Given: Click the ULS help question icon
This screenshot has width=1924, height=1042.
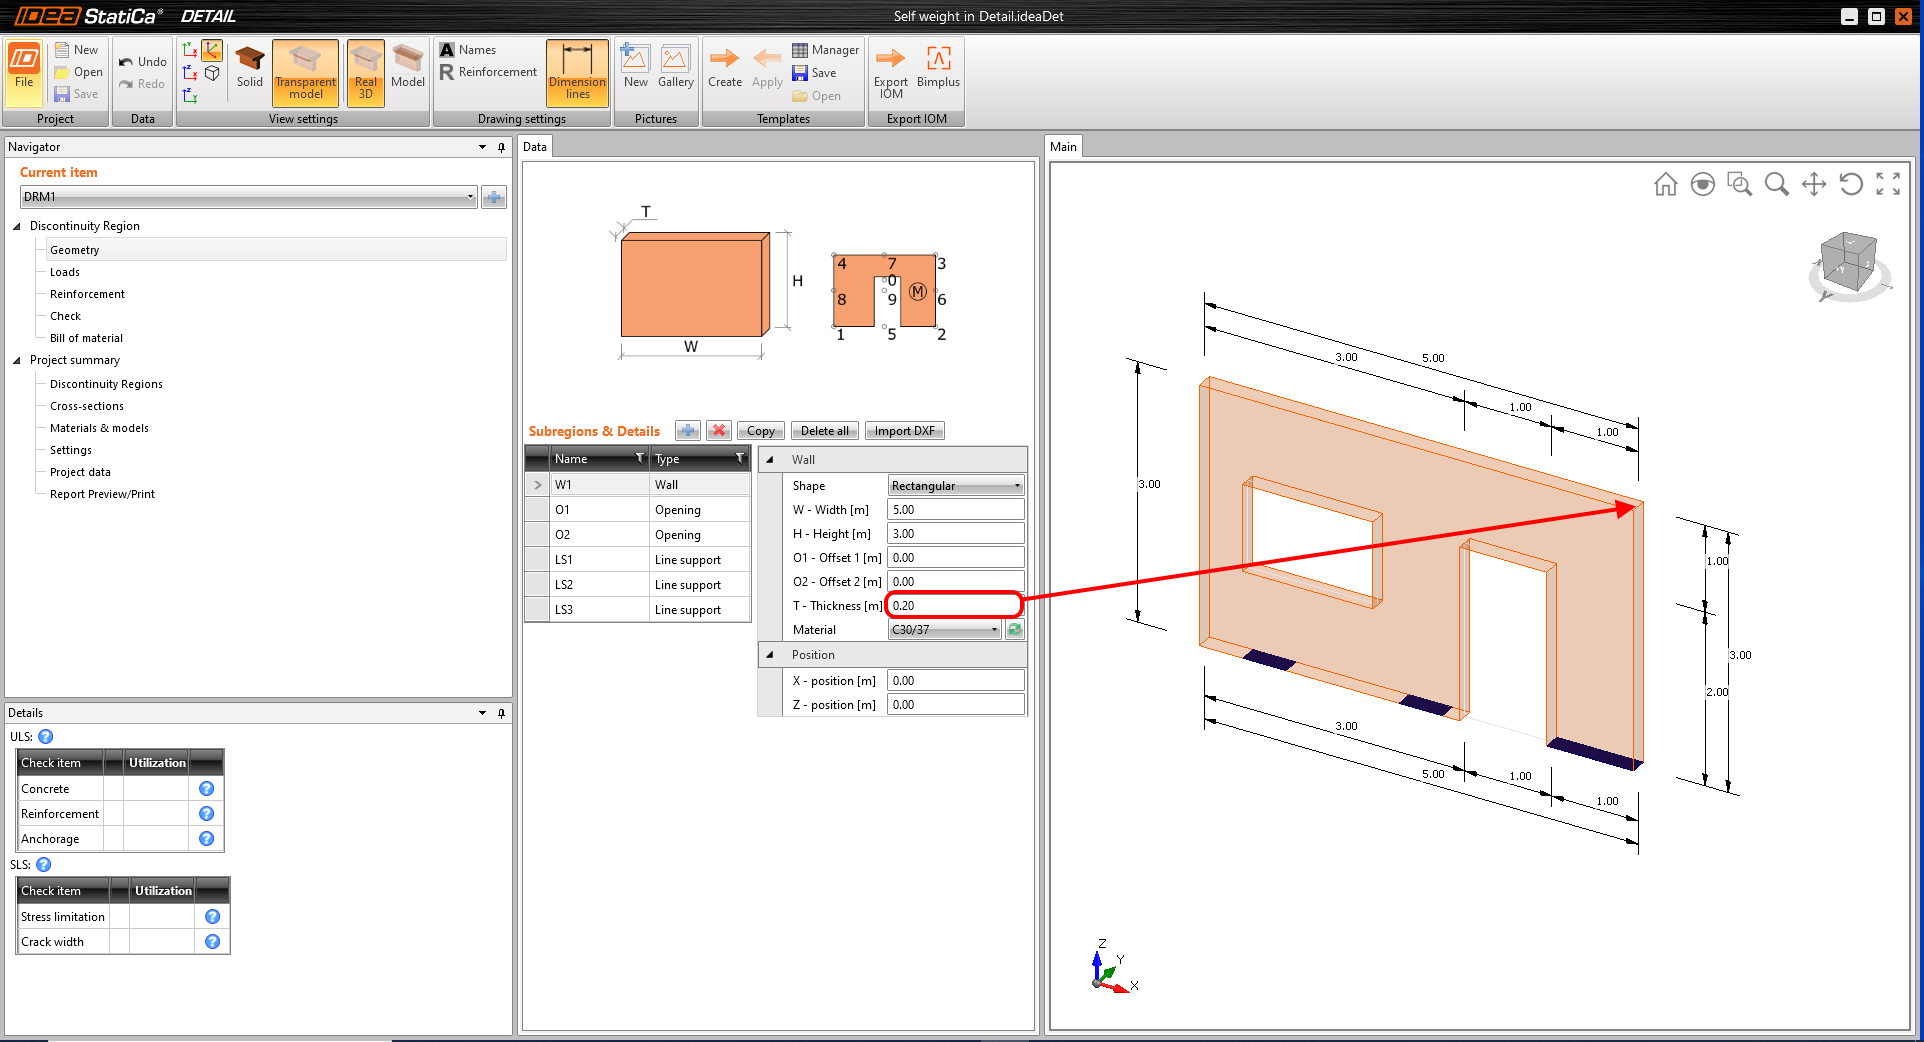Looking at the screenshot, I should (x=46, y=737).
